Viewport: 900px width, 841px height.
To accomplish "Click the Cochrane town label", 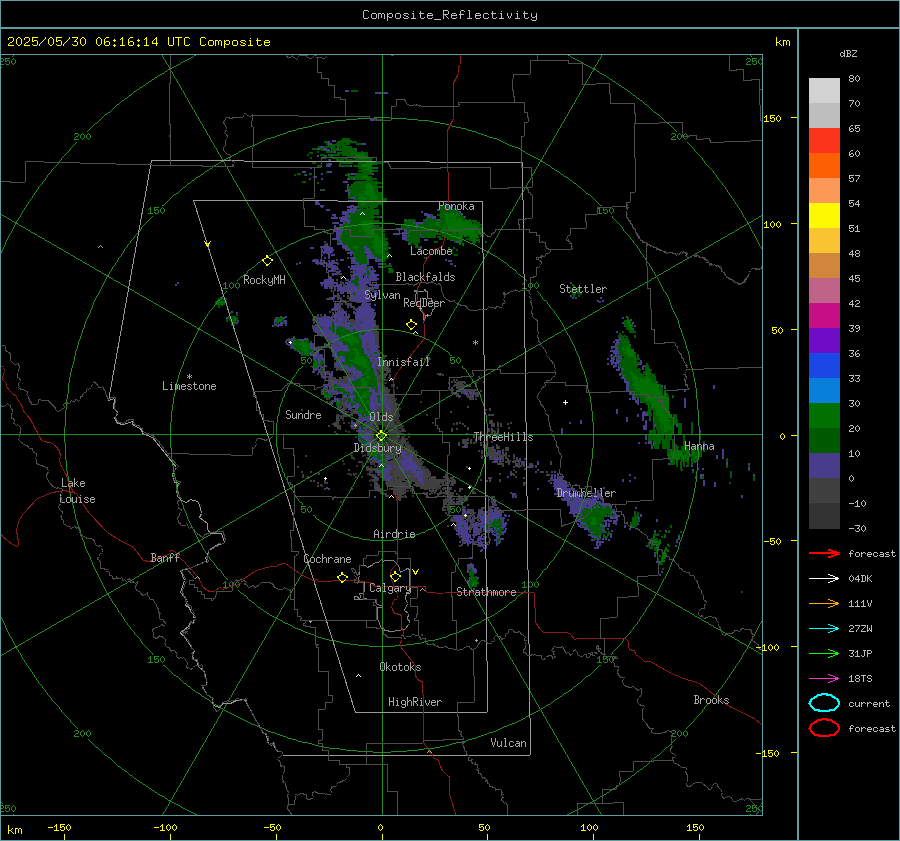I will click(x=327, y=559).
